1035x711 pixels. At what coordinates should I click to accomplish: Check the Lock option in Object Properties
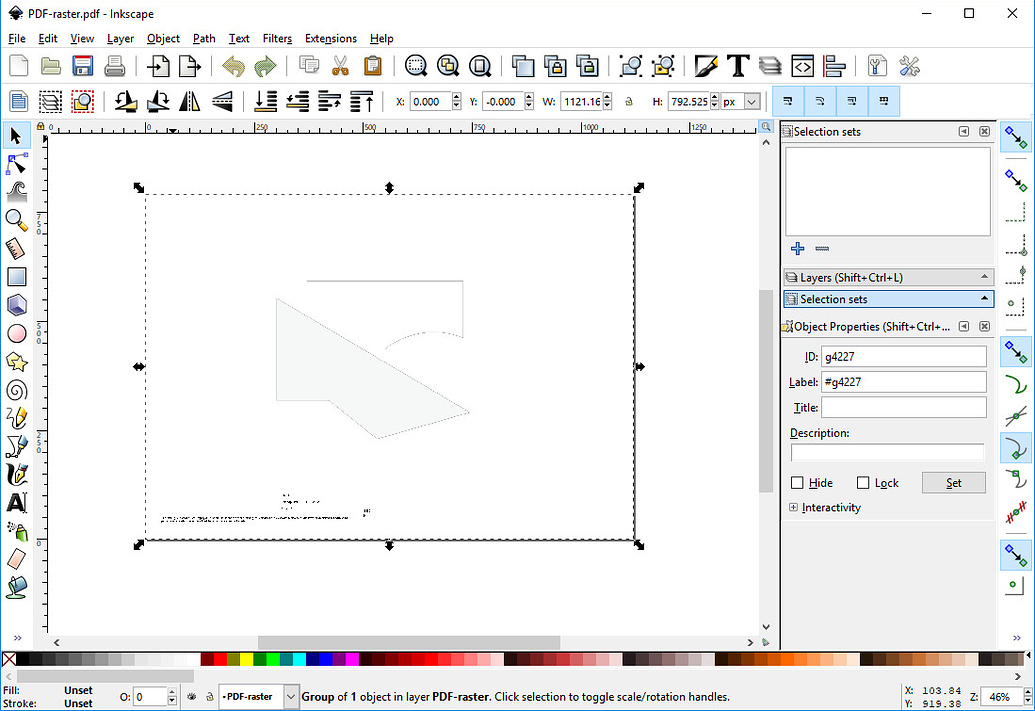(x=862, y=483)
